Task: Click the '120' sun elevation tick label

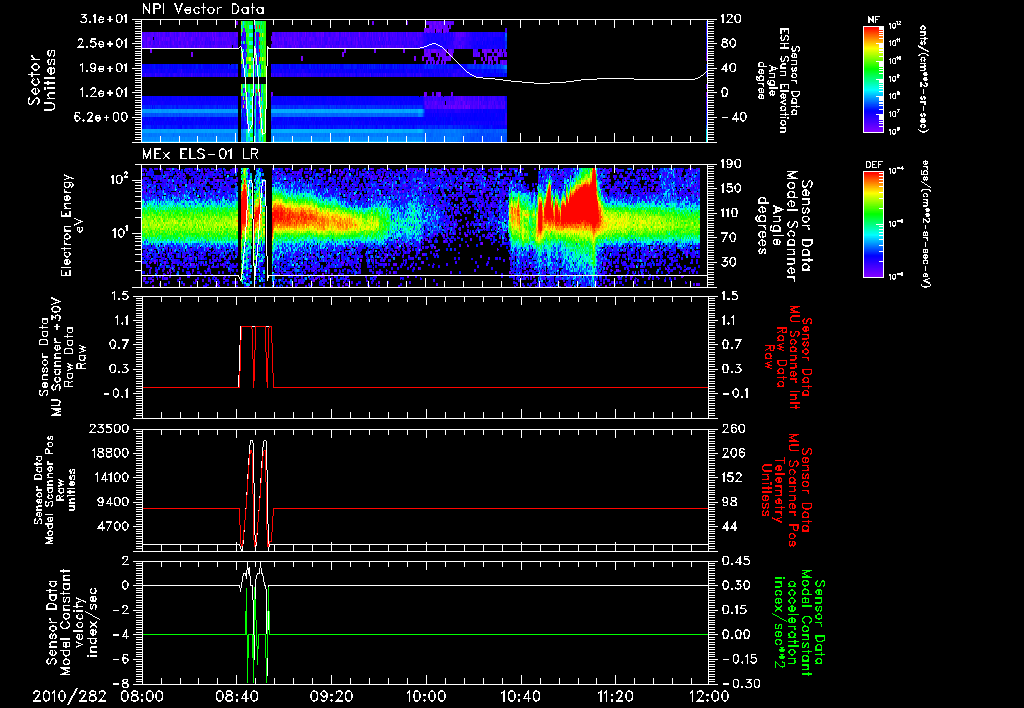Action: tap(731, 20)
